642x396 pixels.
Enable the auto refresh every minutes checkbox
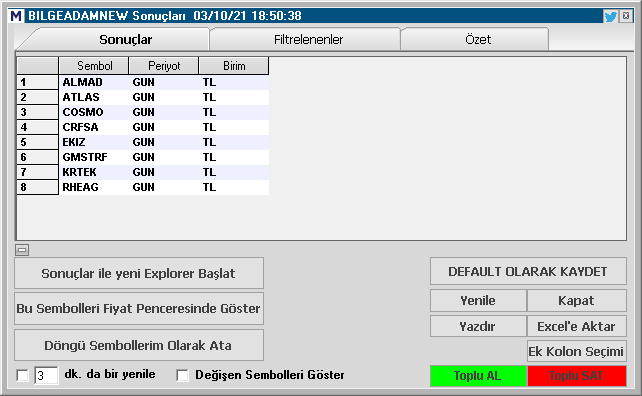[23, 375]
